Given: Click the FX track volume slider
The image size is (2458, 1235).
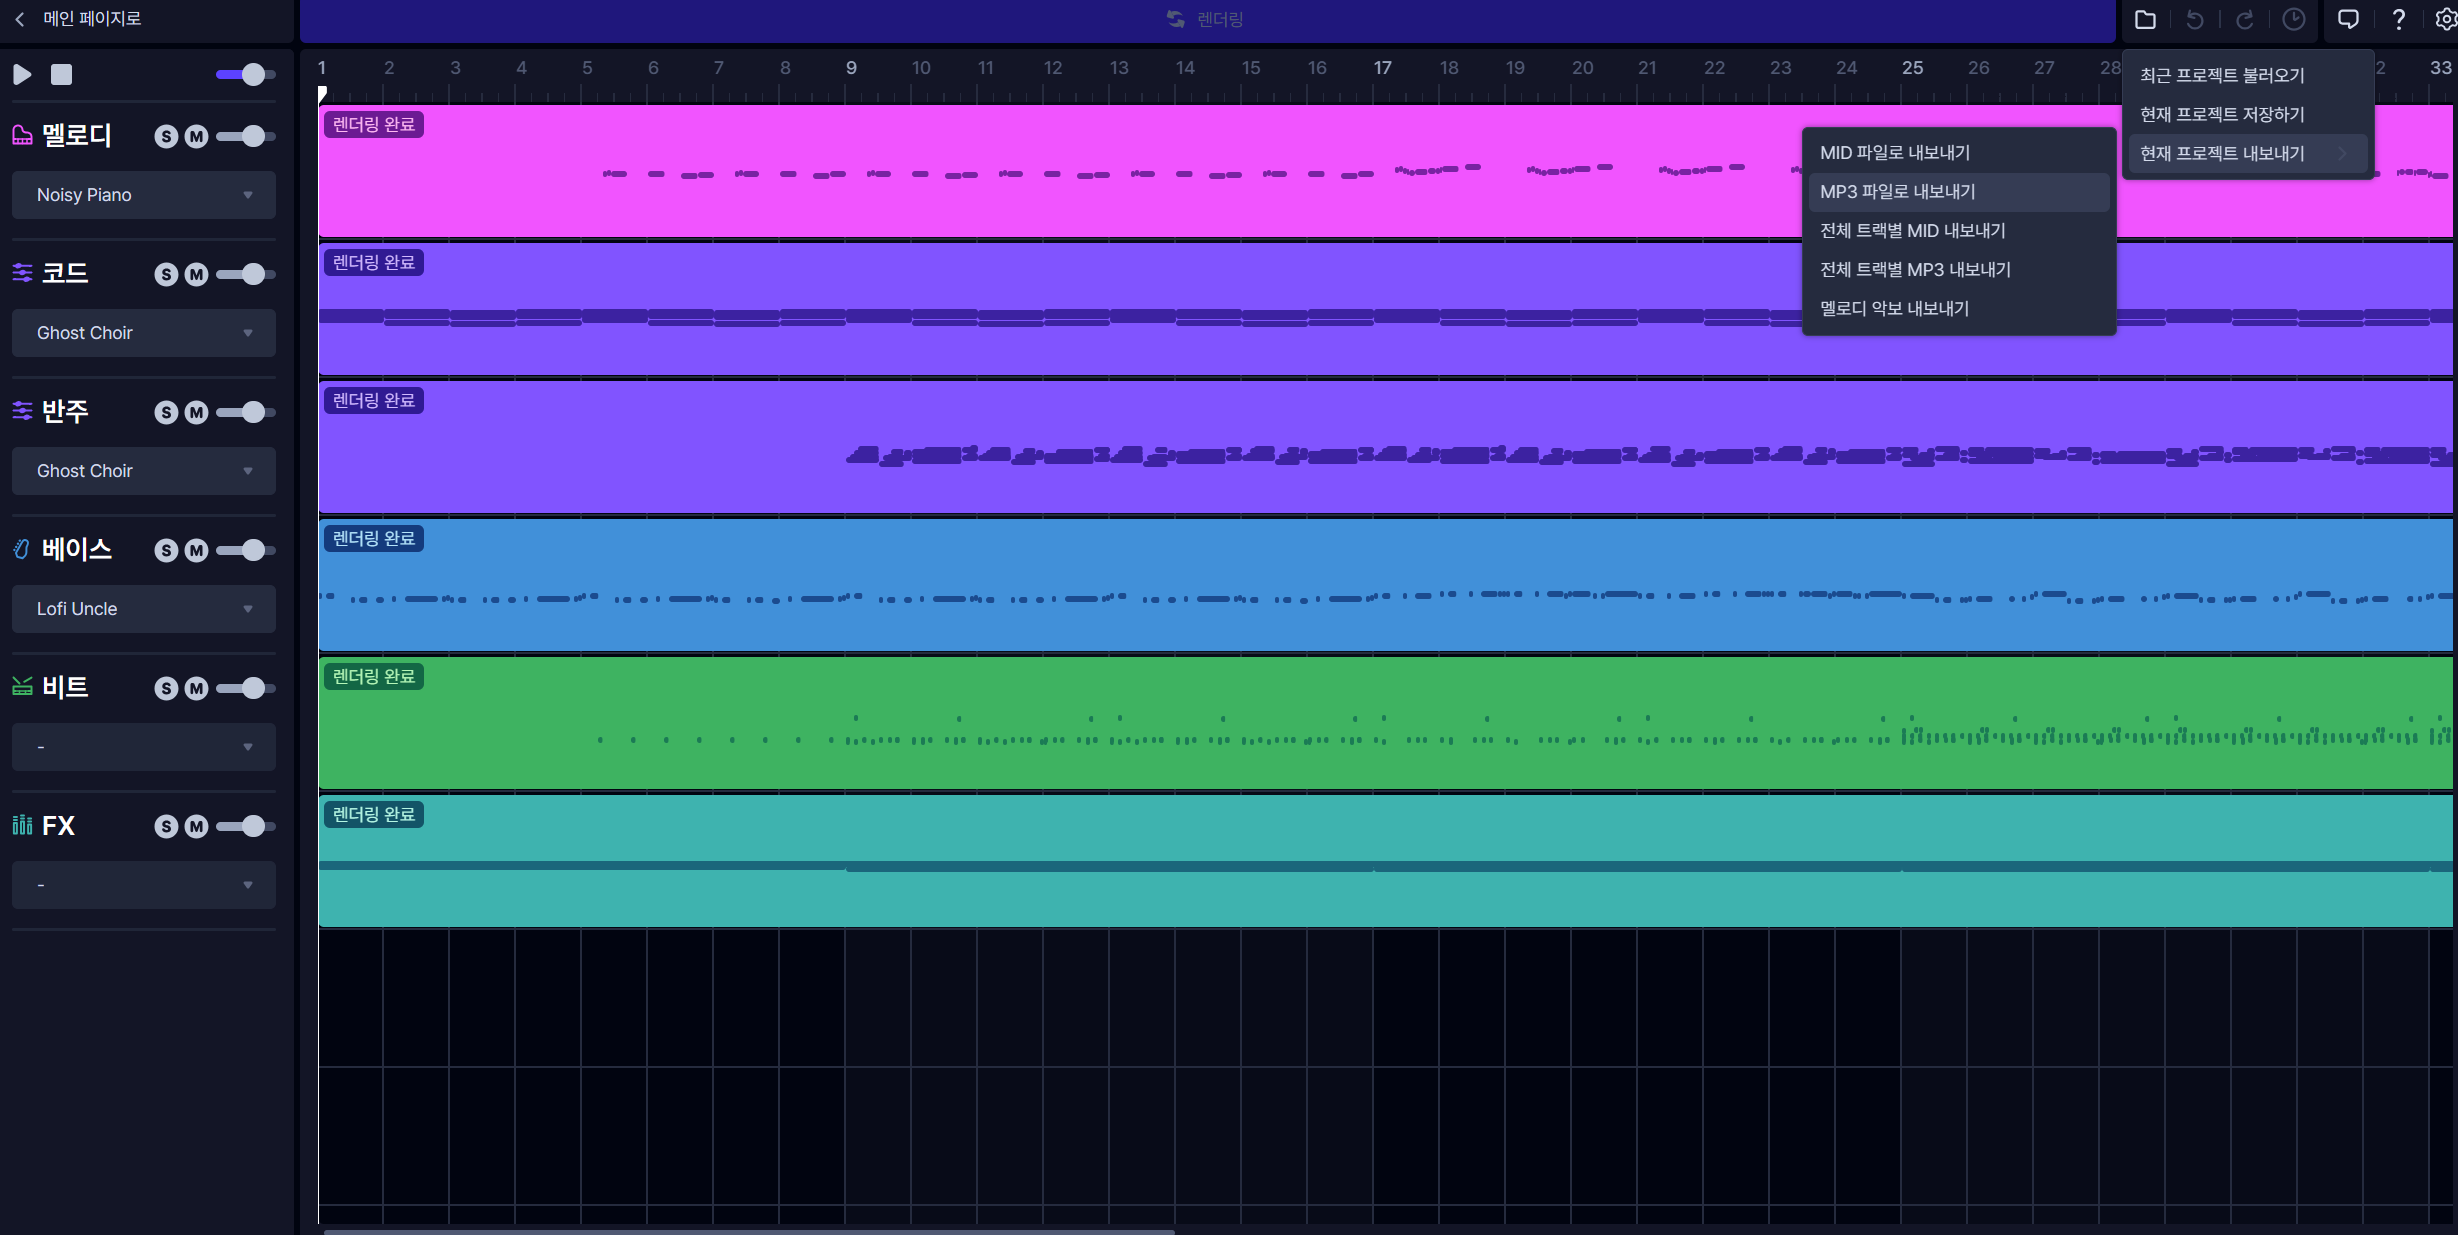Looking at the screenshot, I should coord(246,826).
